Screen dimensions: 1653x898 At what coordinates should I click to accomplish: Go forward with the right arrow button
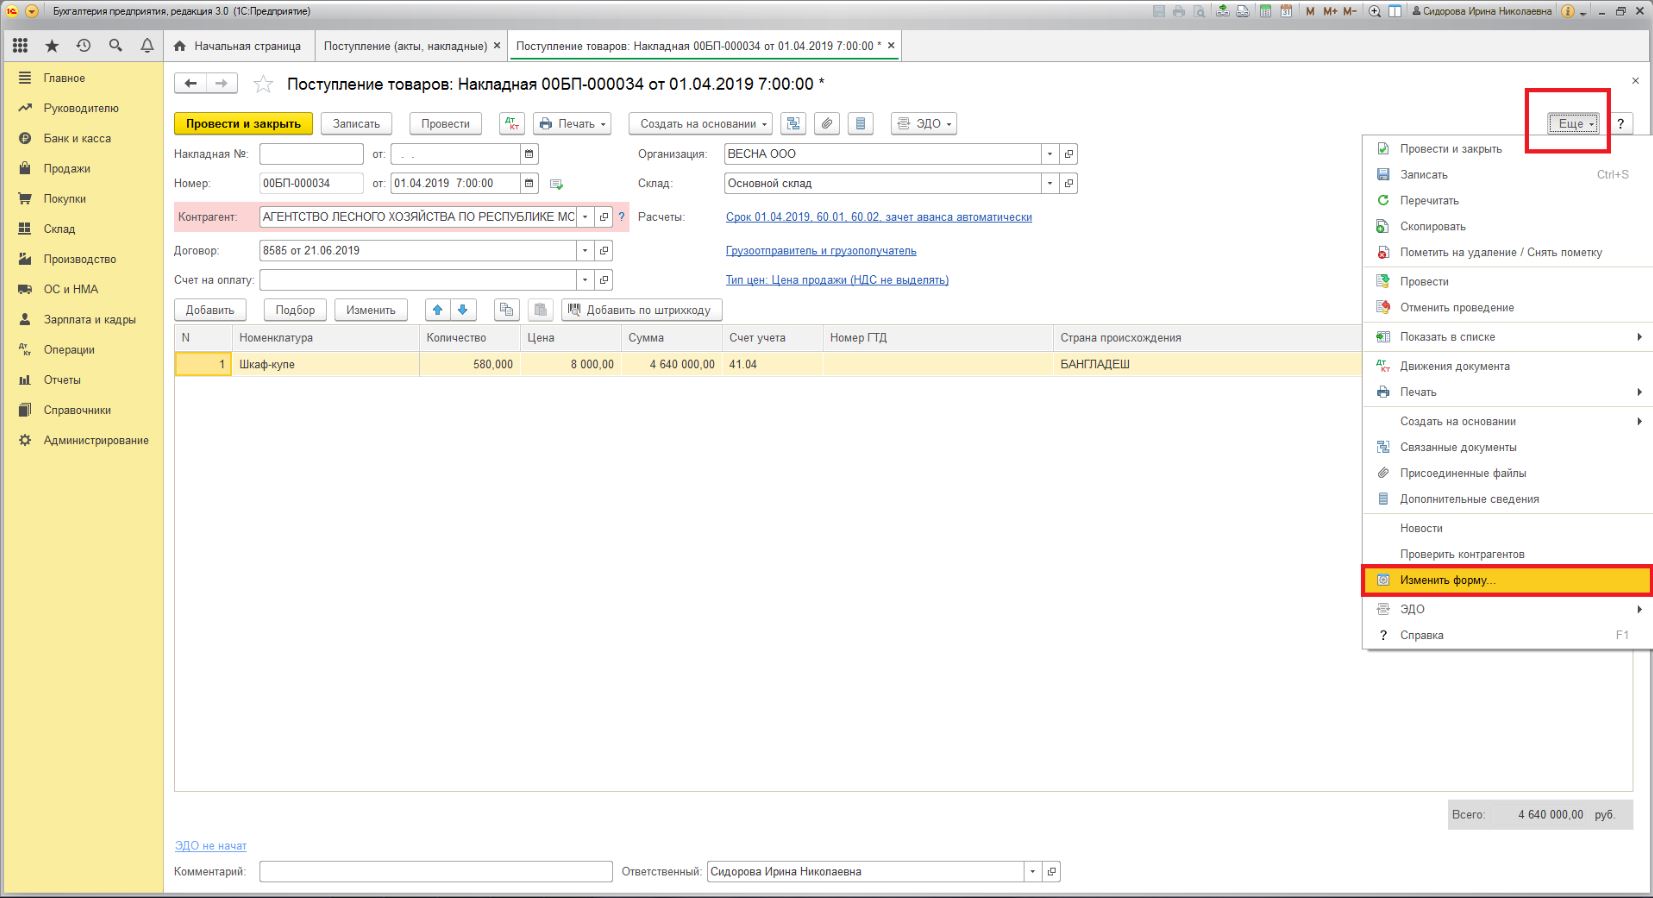[222, 84]
